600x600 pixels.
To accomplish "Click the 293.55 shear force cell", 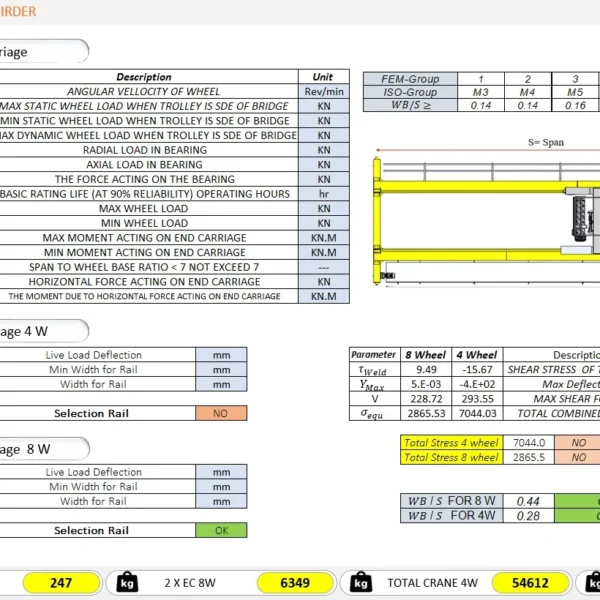I will [x=478, y=399].
